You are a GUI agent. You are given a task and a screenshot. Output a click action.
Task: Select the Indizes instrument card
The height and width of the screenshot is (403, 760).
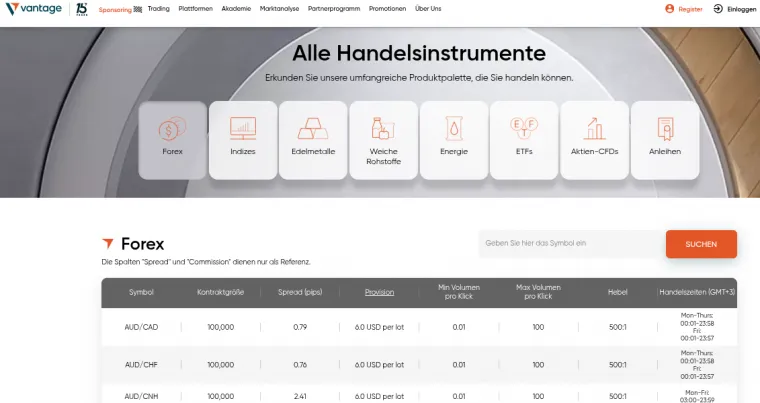click(243, 140)
